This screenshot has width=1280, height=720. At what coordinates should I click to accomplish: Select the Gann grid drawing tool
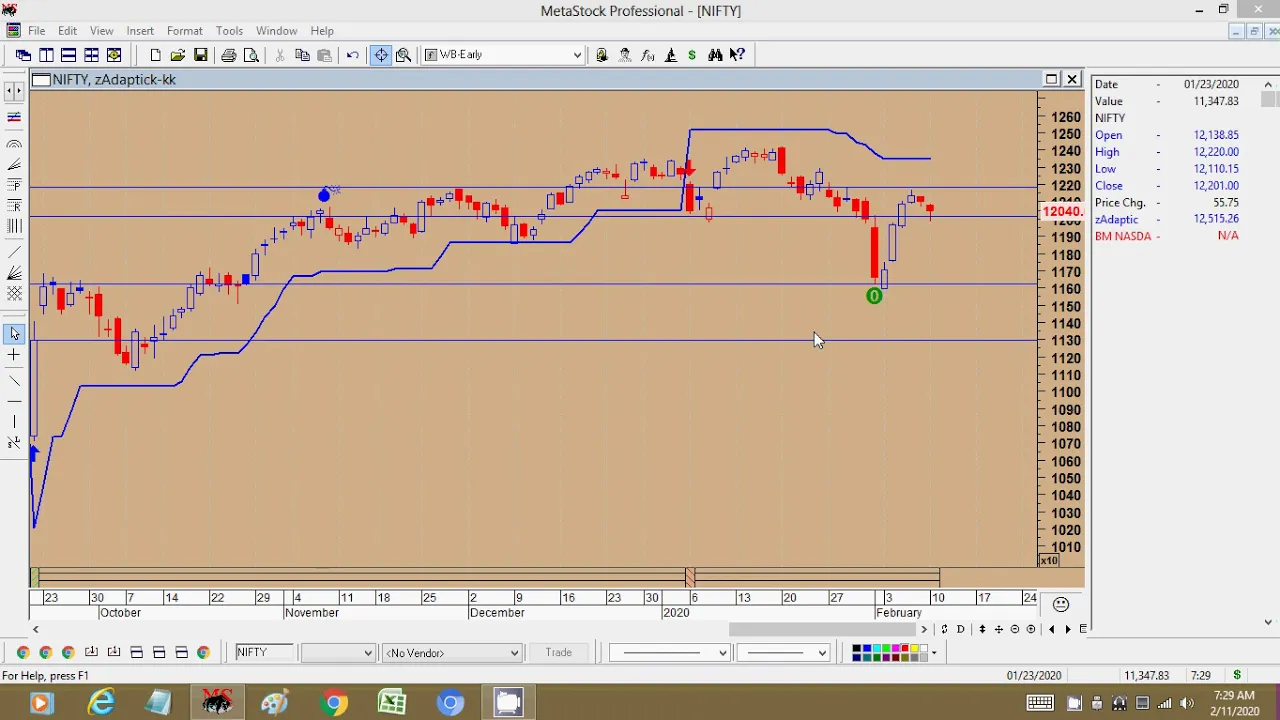coord(14,294)
